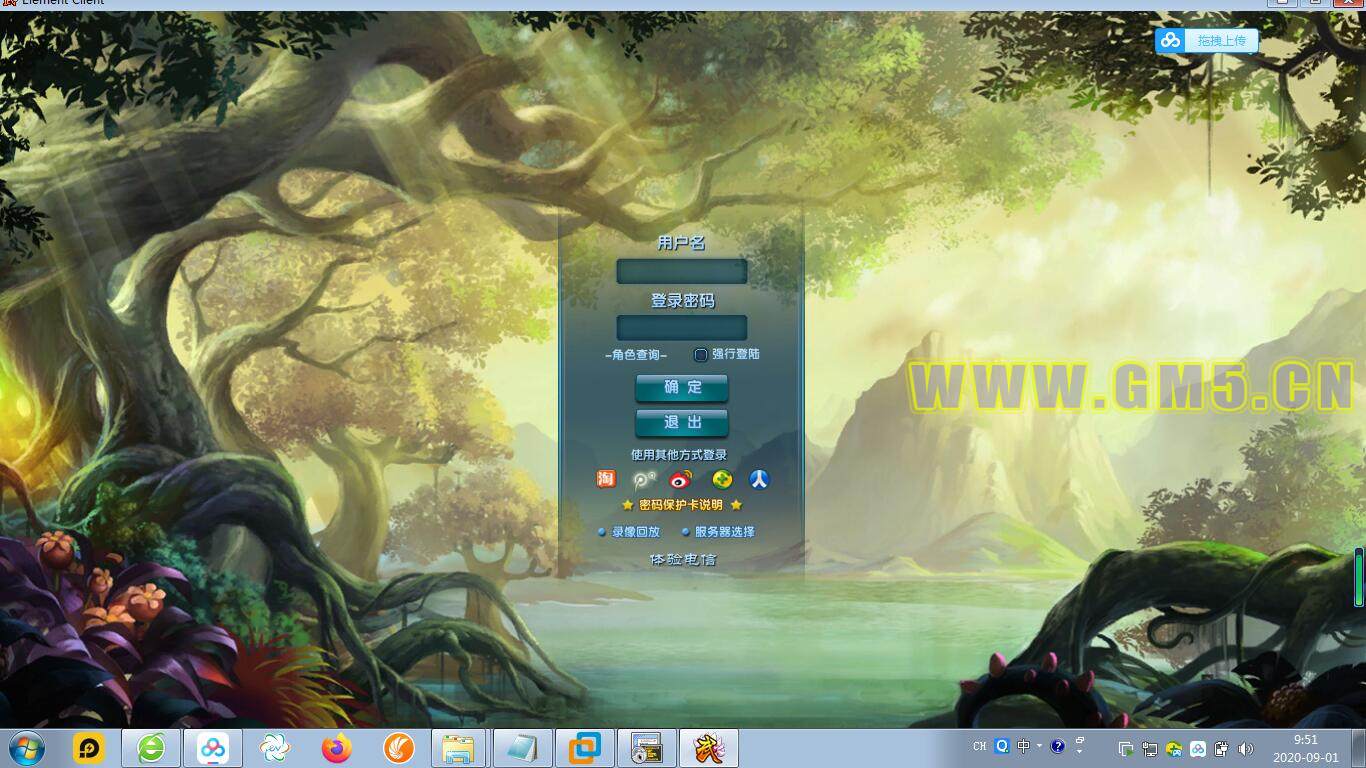Open Firefox from the taskbar
This screenshot has height=768, width=1366.
pyautogui.click(x=337, y=748)
